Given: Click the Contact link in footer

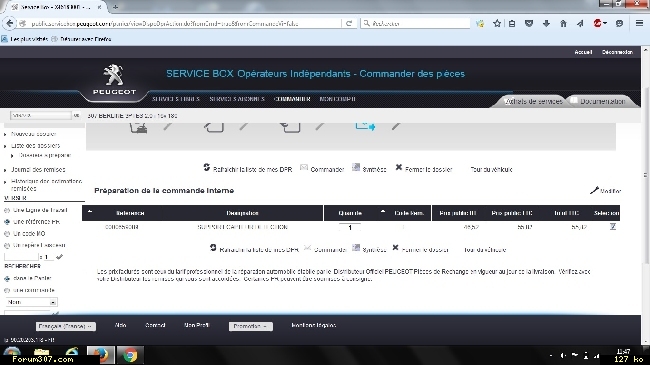Looking at the screenshot, I should (x=155, y=325).
